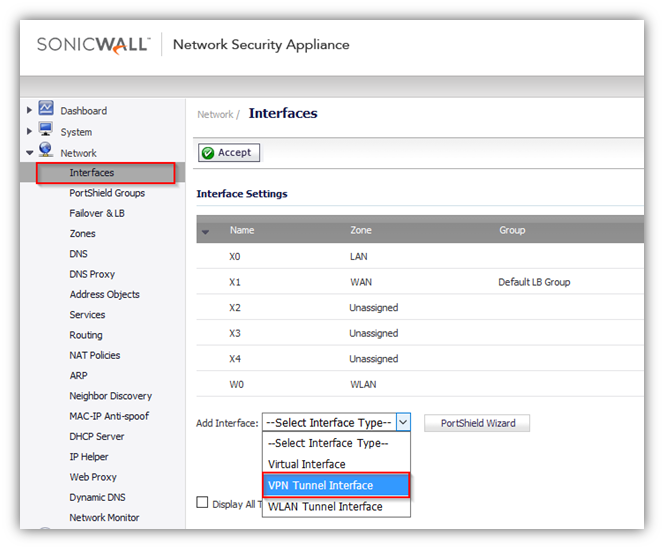664x549 pixels.
Task: Open the NAT Policies page
Action: click(x=95, y=355)
